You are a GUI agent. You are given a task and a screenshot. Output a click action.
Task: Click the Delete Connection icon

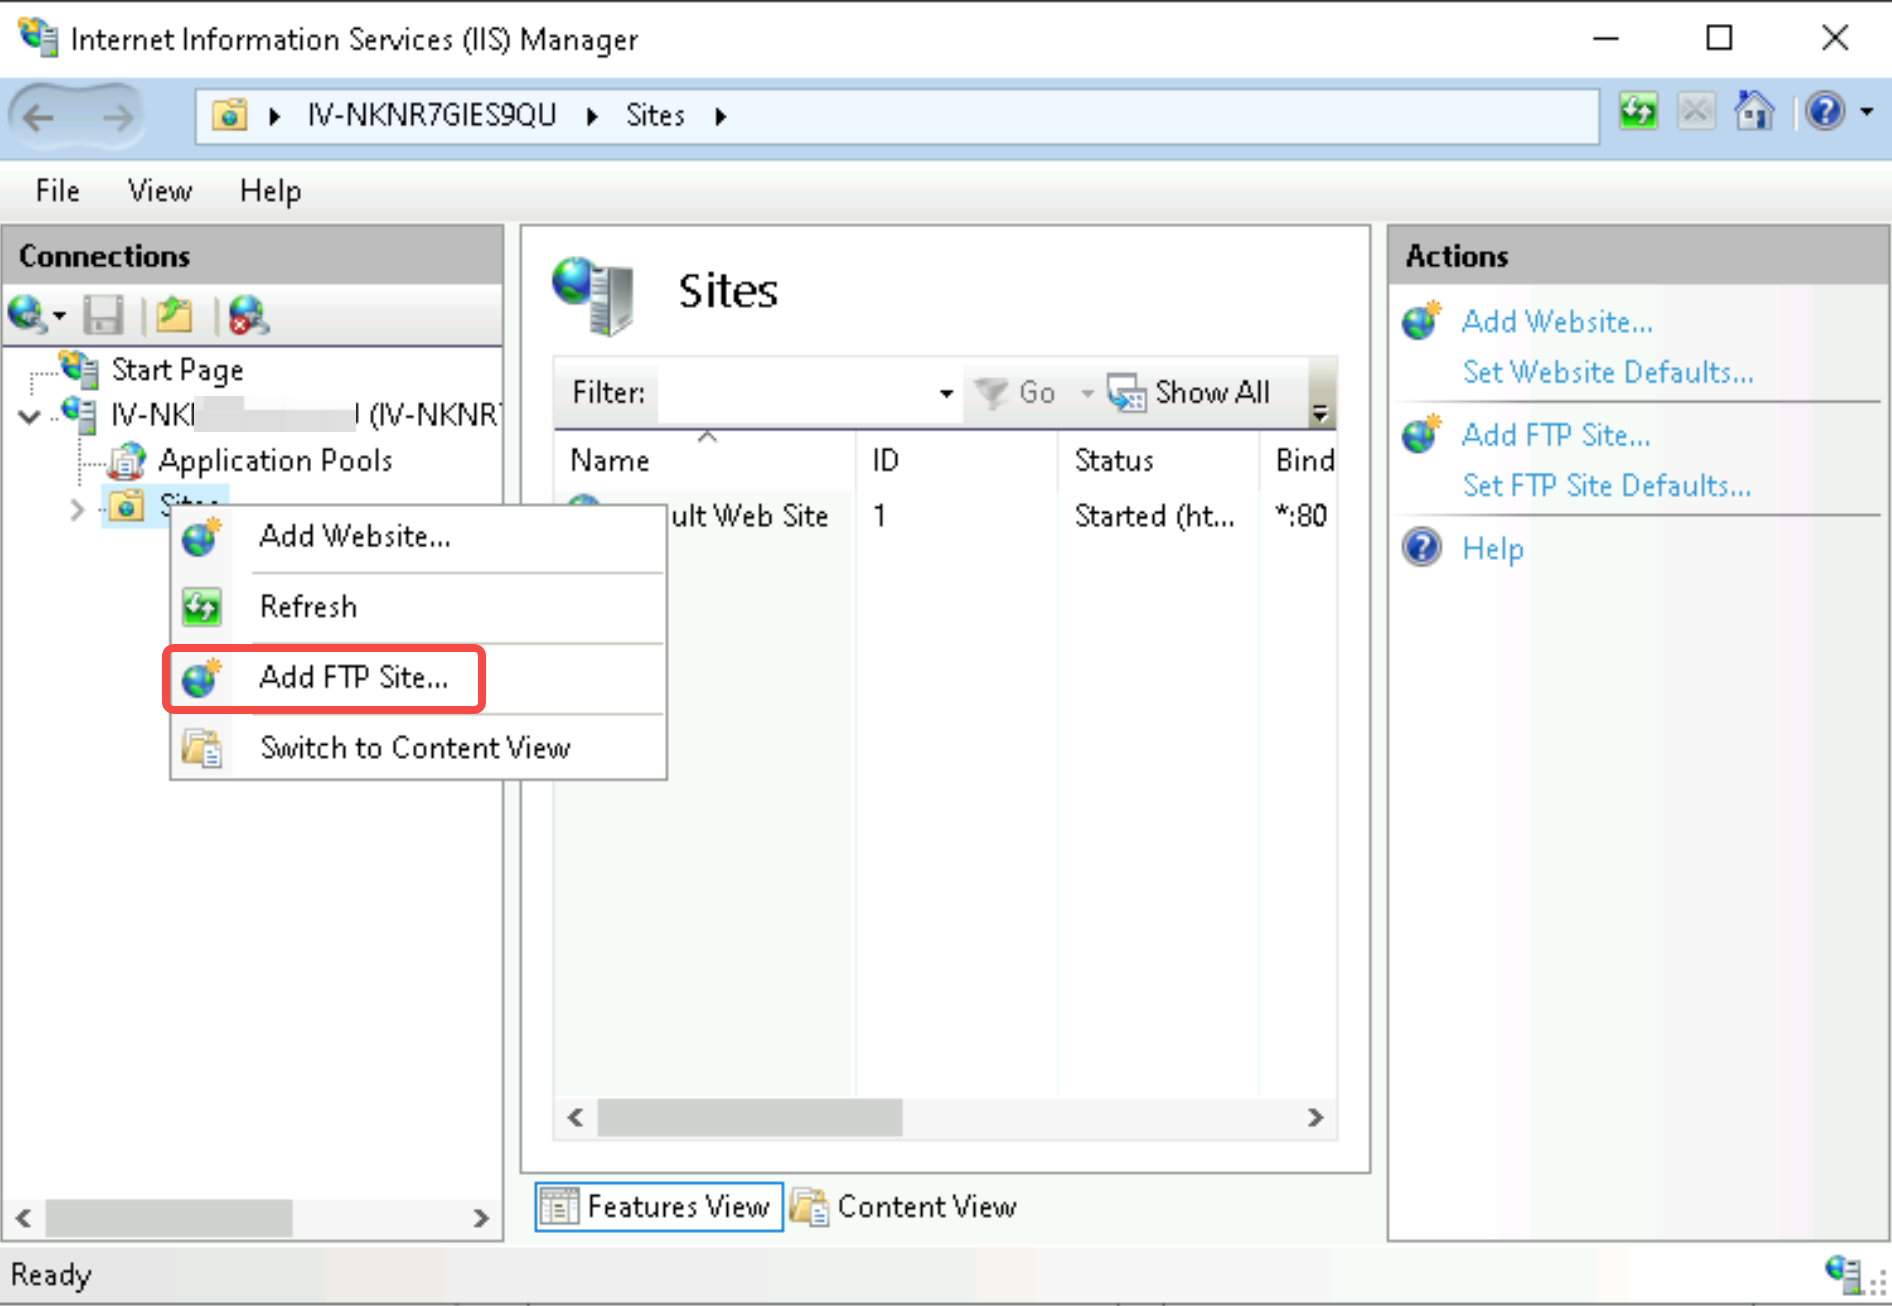pyautogui.click(x=248, y=315)
